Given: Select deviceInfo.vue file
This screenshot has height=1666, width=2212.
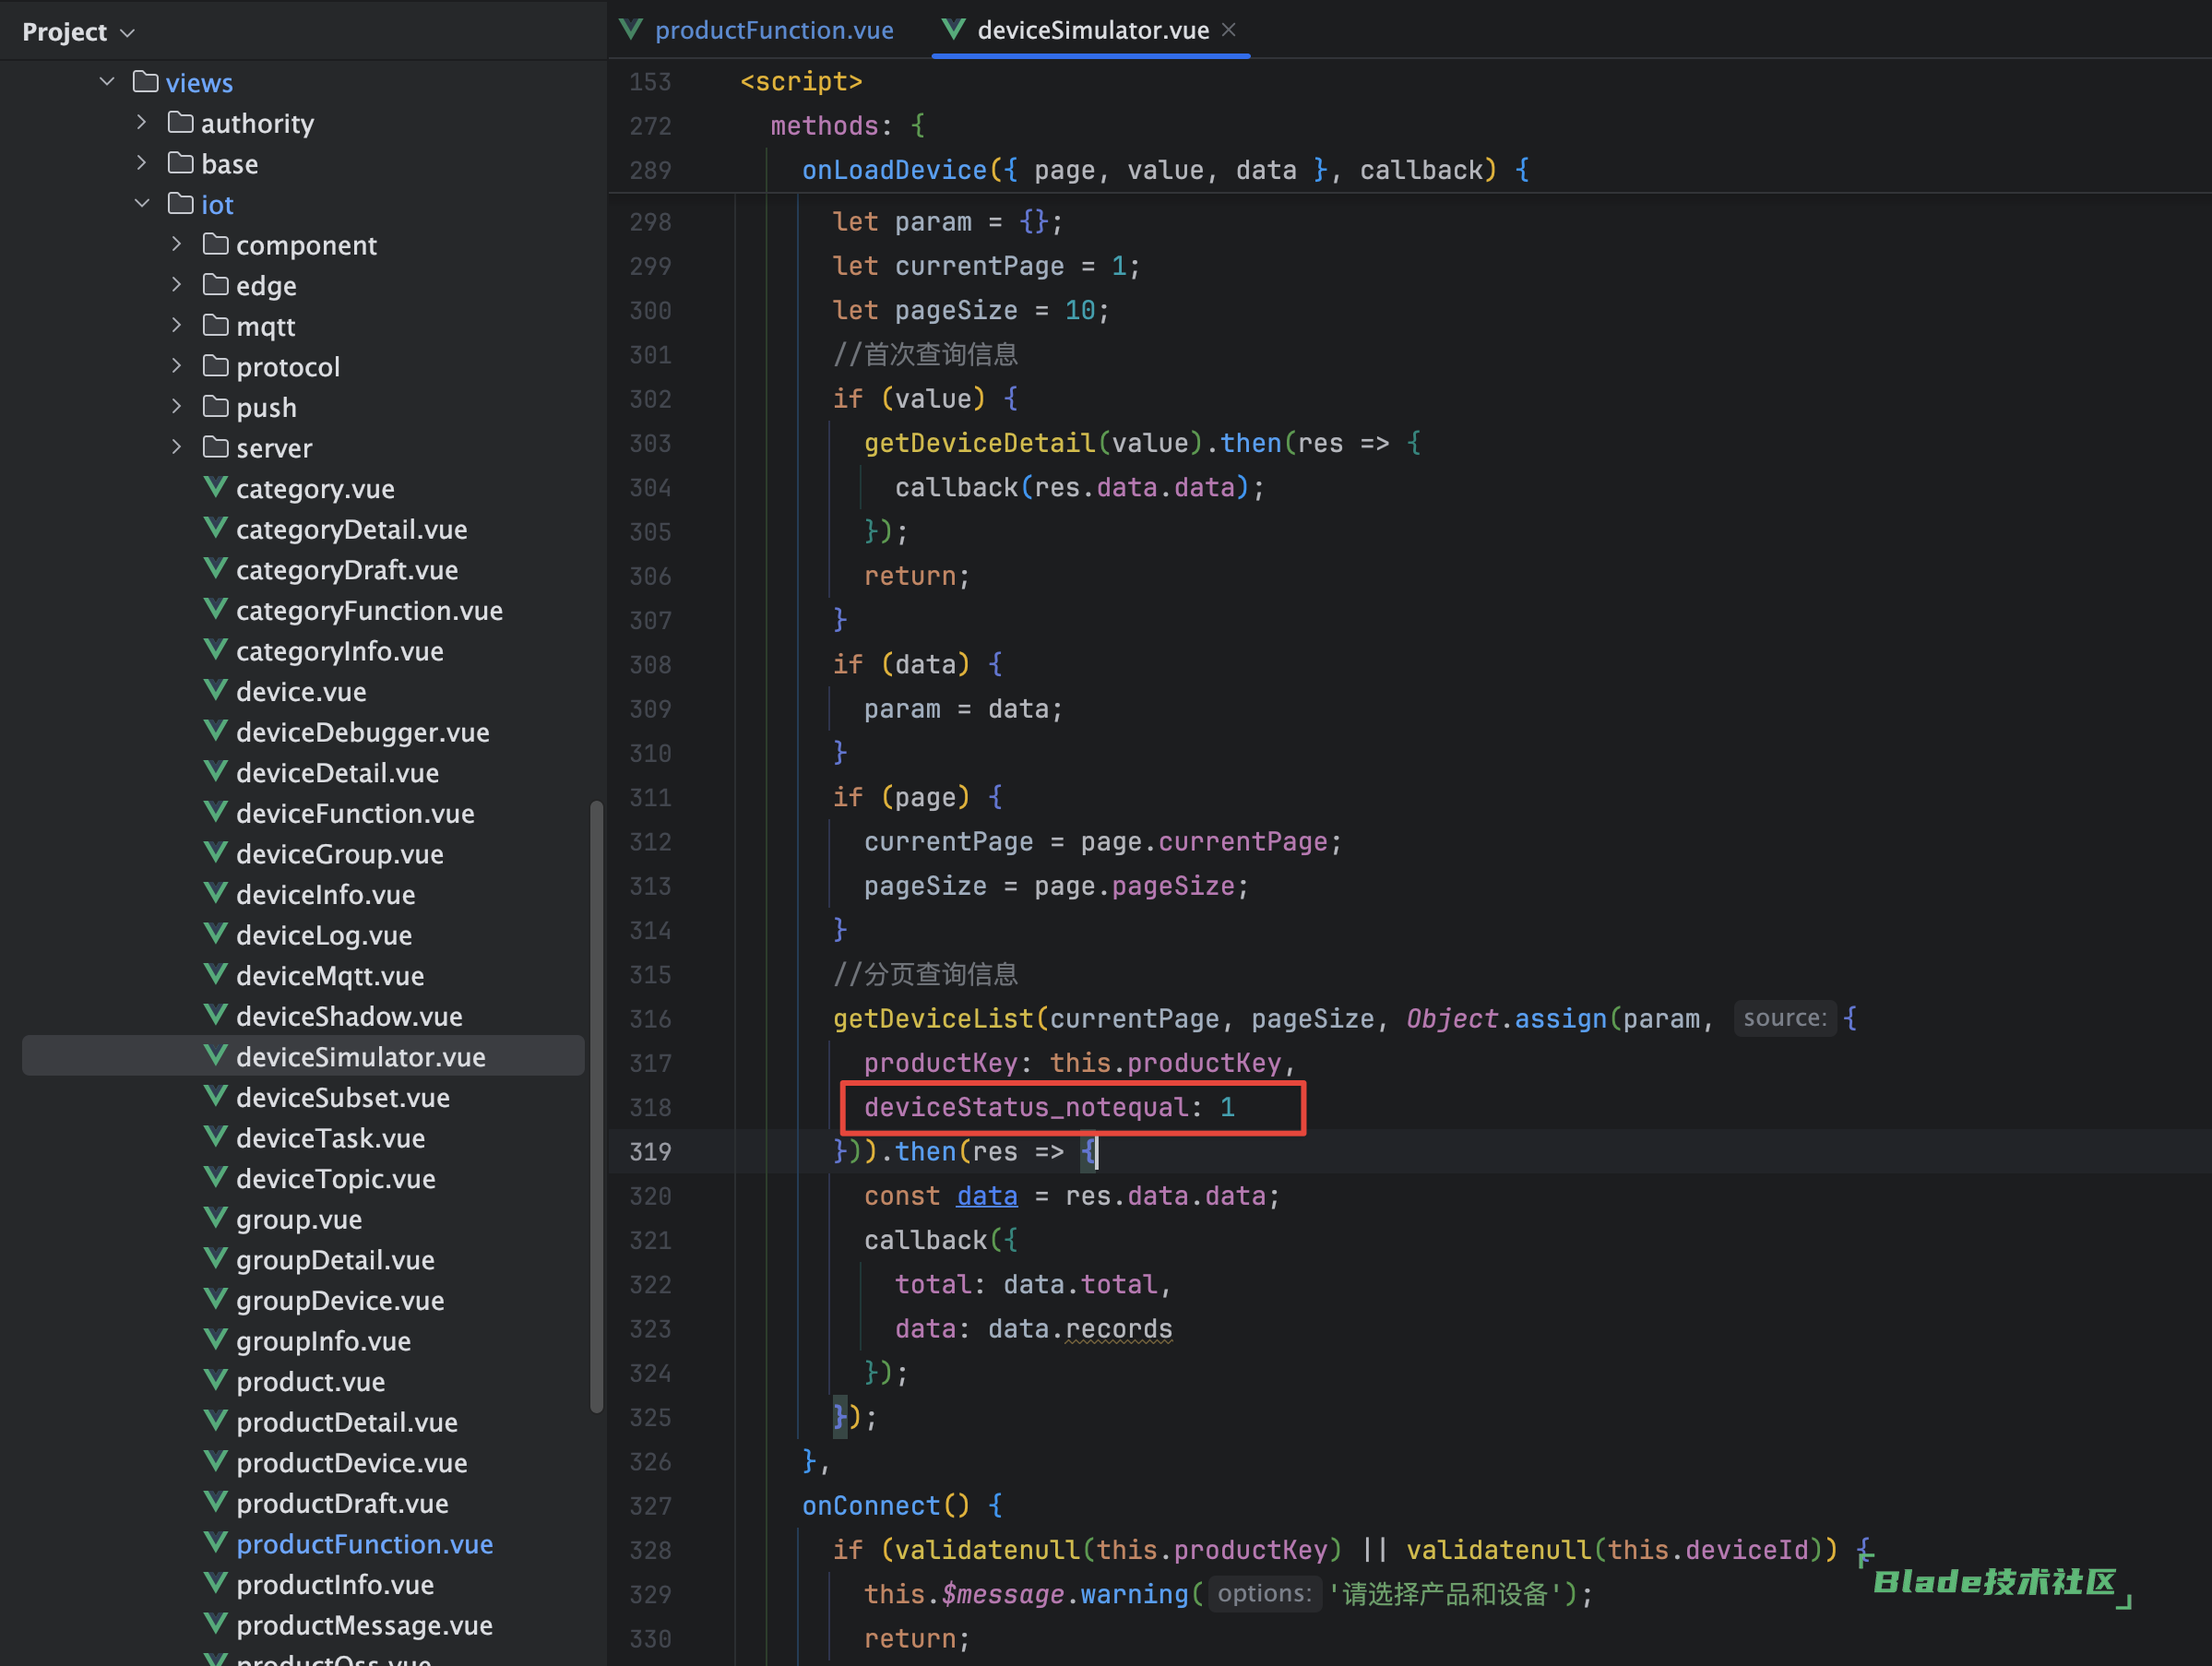Looking at the screenshot, I should tap(326, 894).
